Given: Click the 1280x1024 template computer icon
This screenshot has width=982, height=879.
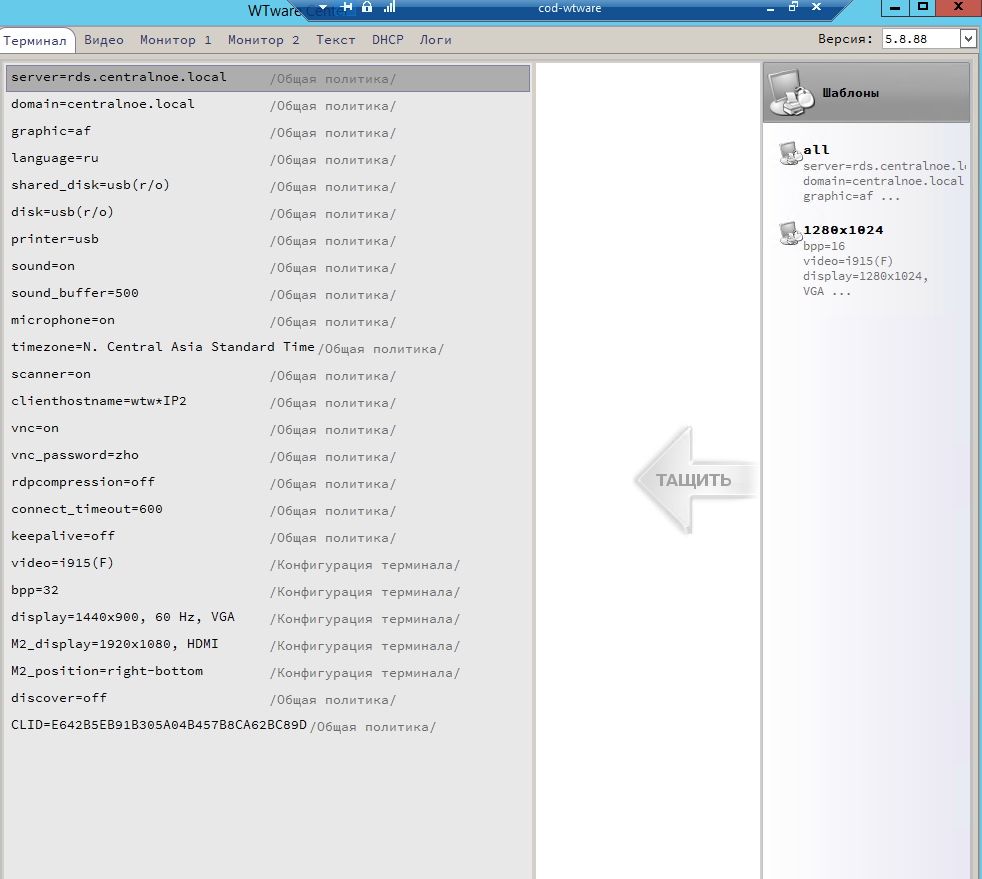Looking at the screenshot, I should 789,233.
